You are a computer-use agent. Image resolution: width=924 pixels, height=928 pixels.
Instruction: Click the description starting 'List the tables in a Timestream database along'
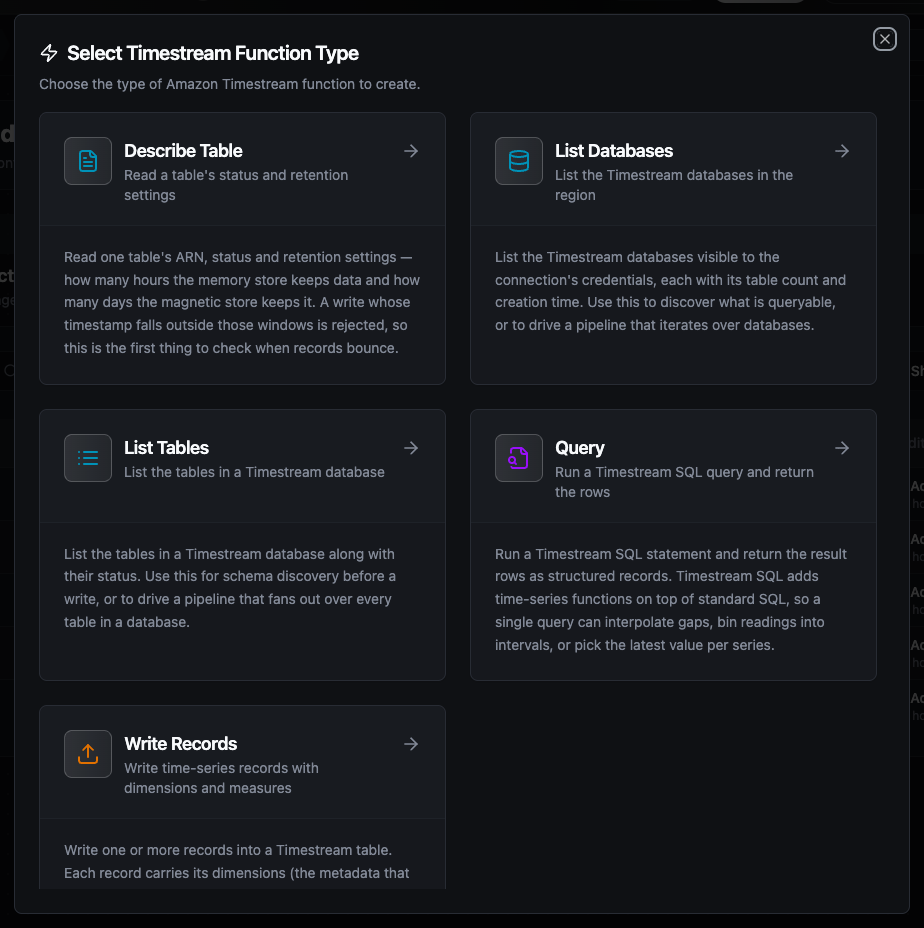pos(230,588)
